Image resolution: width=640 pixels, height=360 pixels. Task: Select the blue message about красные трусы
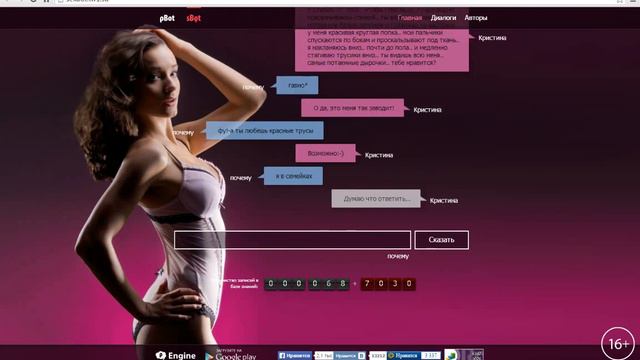[265, 131]
